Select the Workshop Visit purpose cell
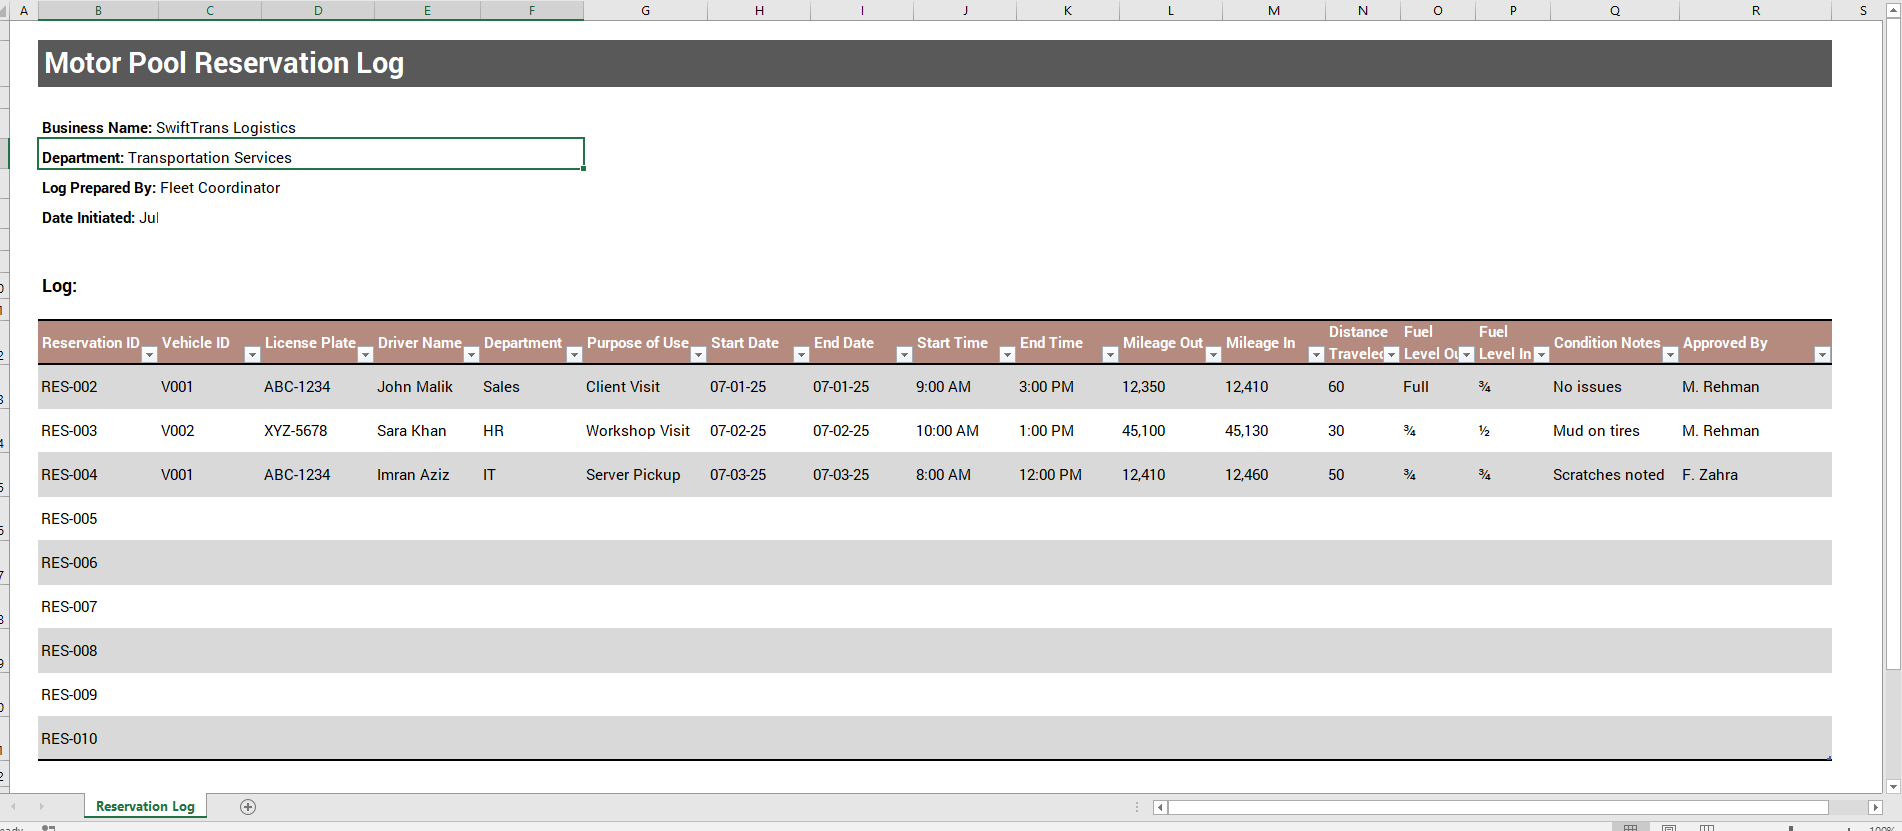The width and height of the screenshot is (1902, 831). tap(645, 431)
